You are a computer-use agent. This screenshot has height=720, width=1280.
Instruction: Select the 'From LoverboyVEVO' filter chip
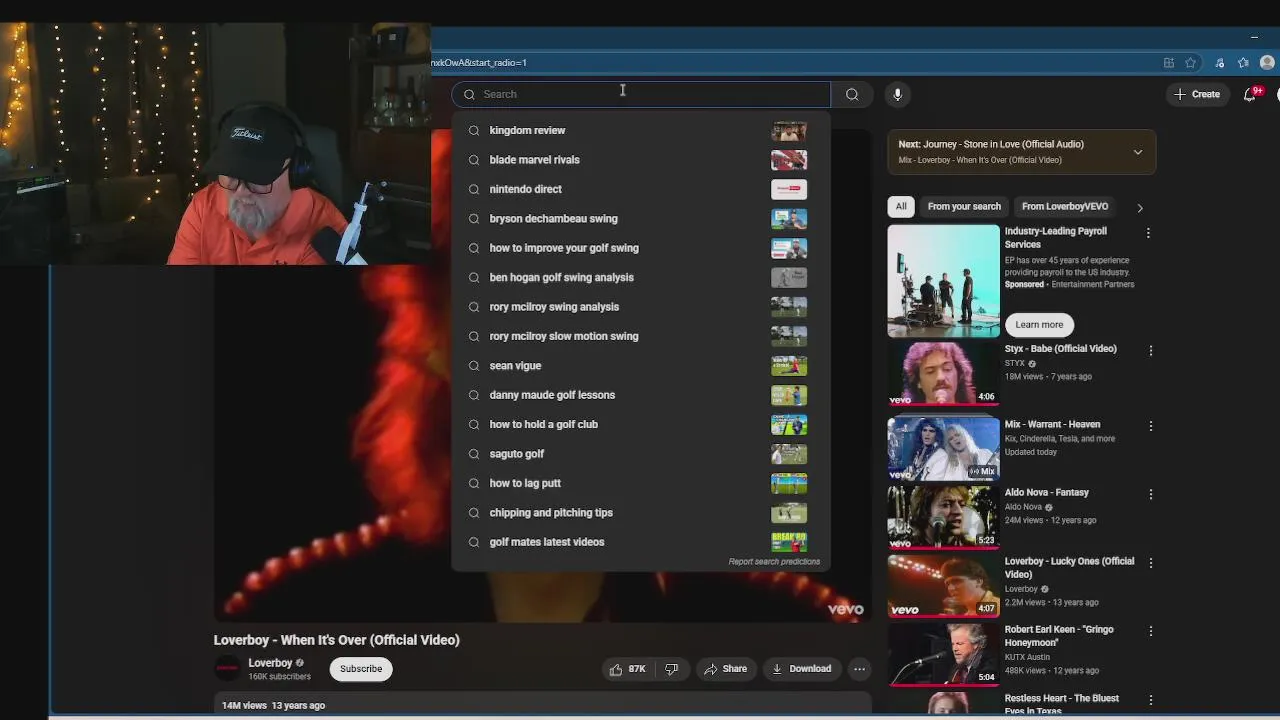pos(1065,206)
